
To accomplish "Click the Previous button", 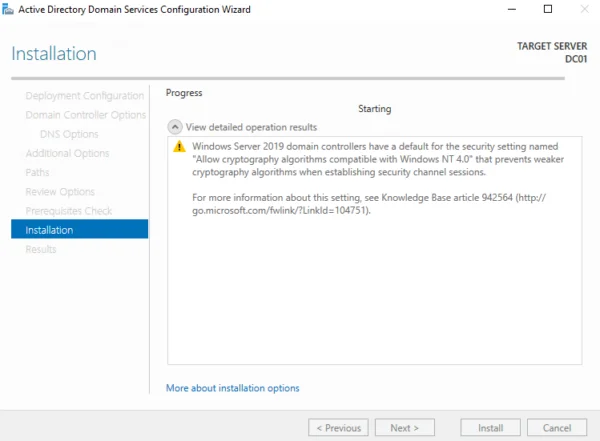I will (x=338, y=427).
